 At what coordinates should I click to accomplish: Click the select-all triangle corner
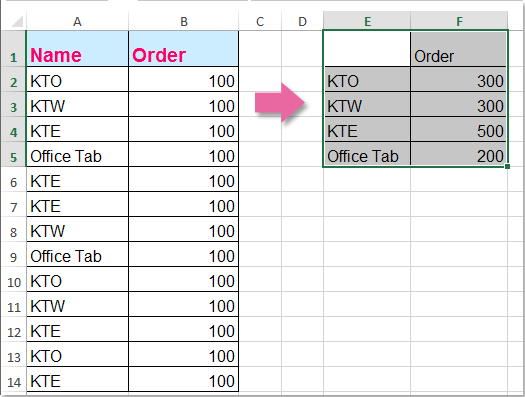[x=16, y=21]
